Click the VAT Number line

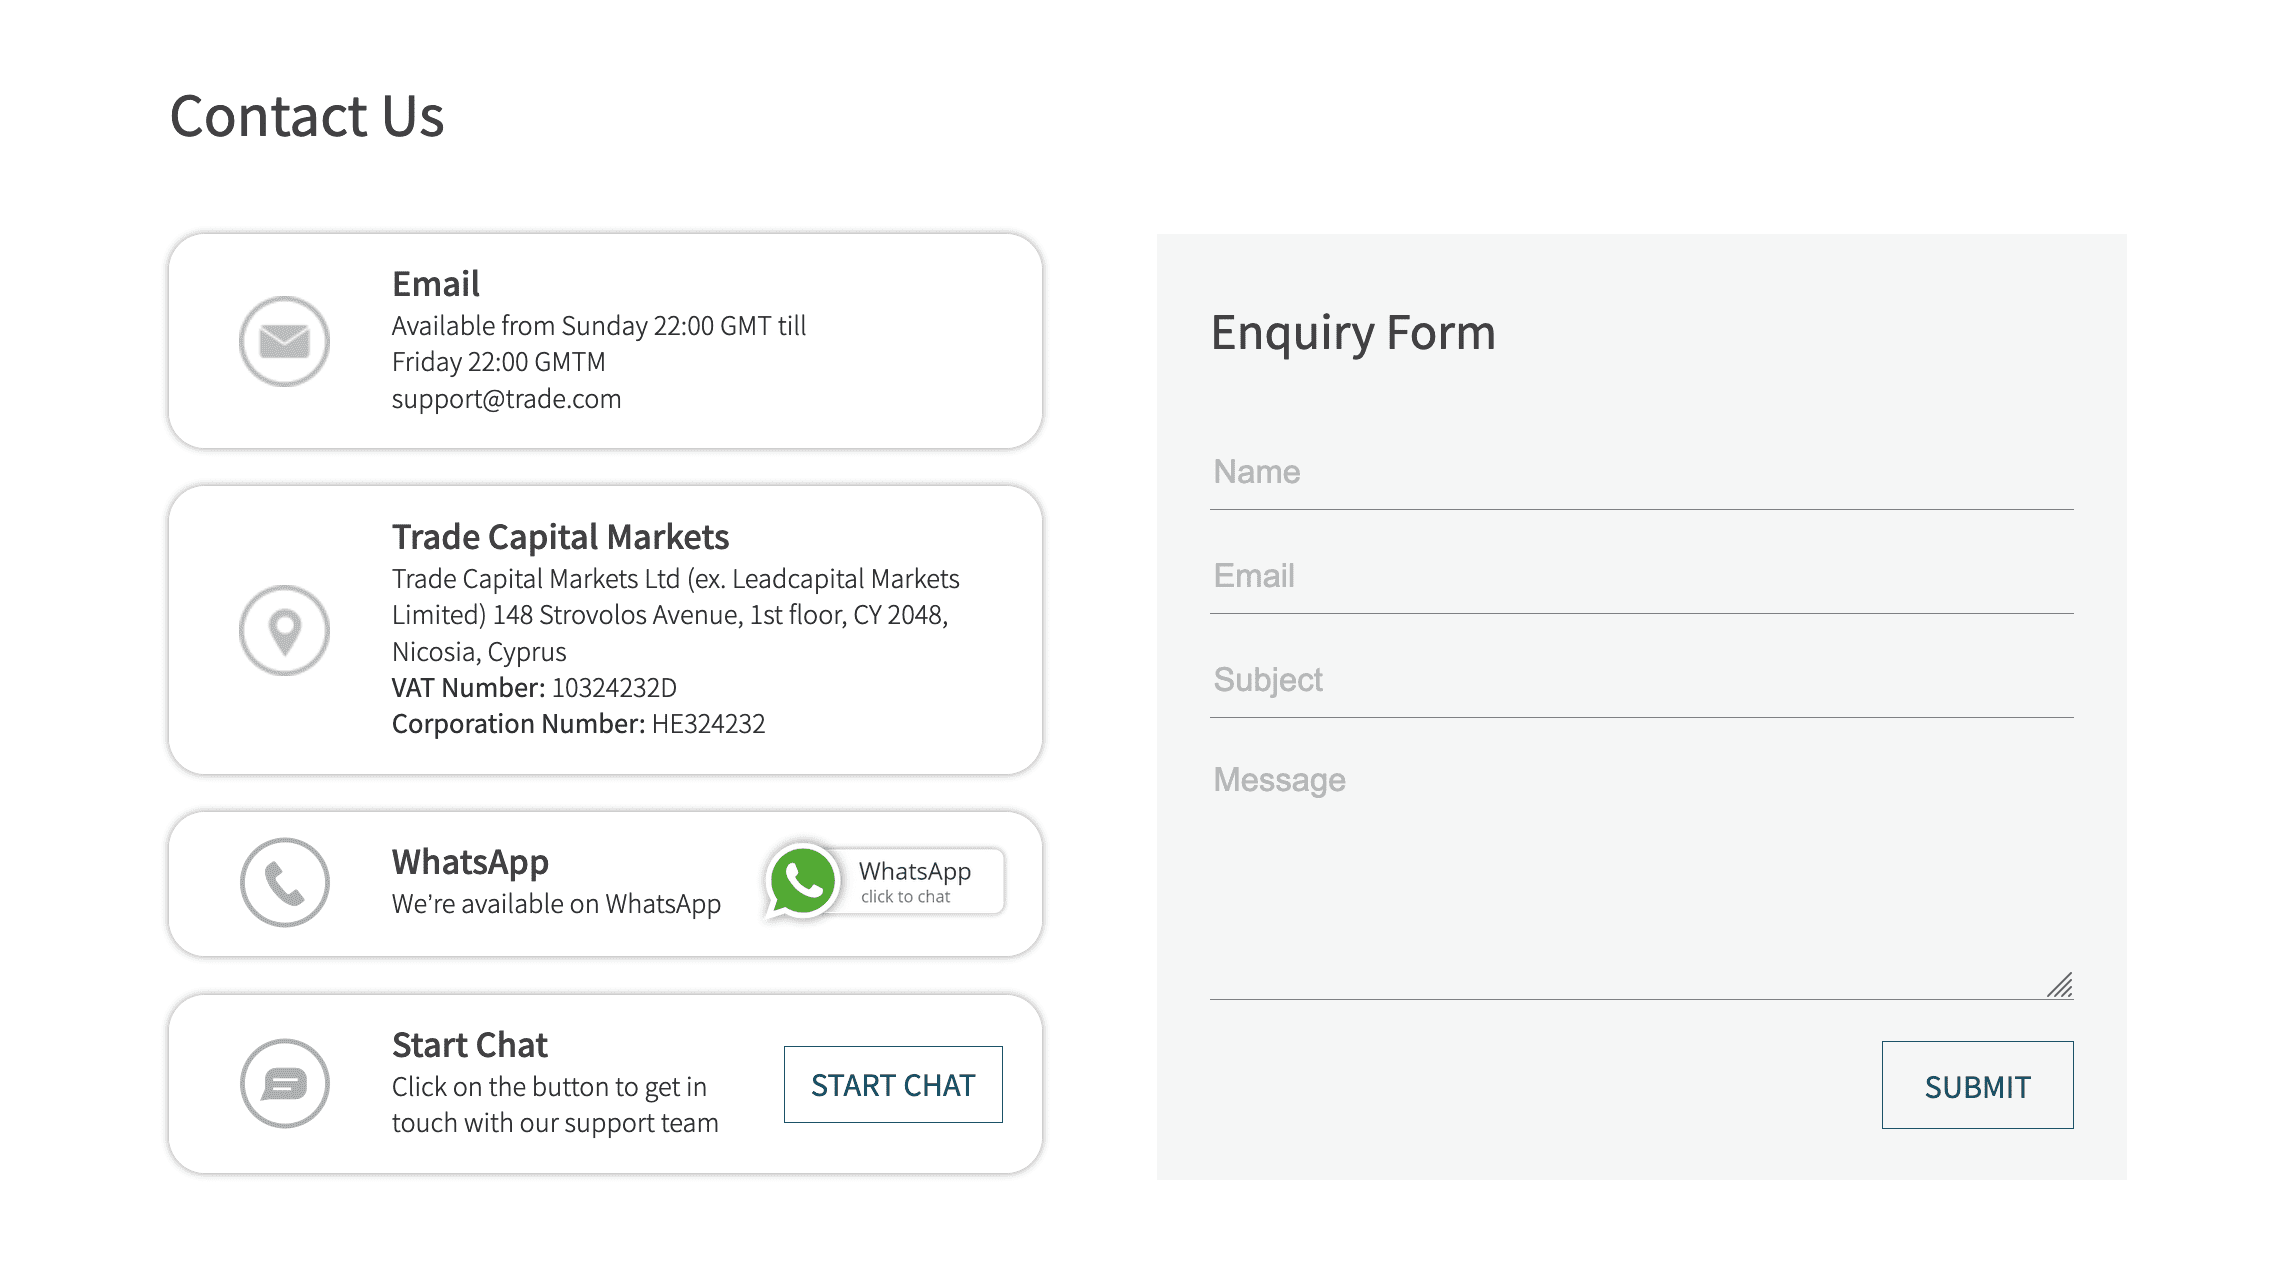(x=534, y=688)
